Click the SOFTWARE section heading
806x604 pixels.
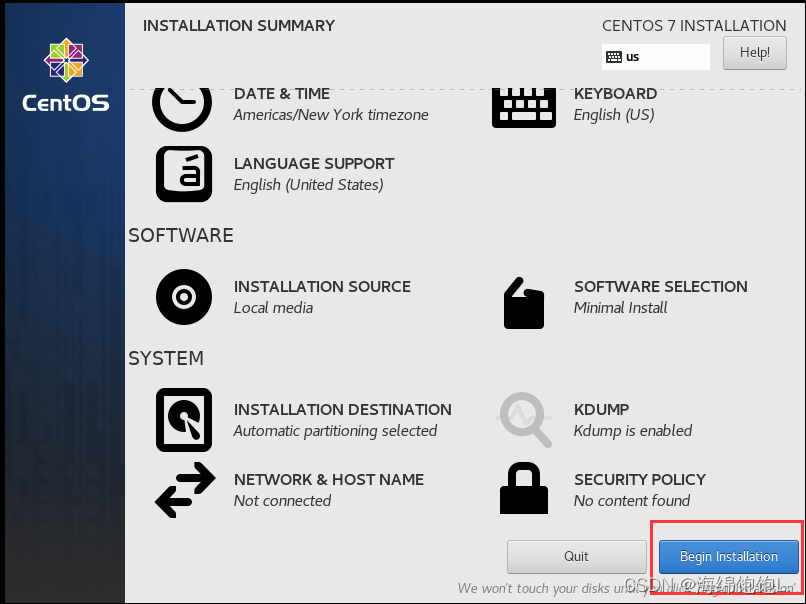181,235
